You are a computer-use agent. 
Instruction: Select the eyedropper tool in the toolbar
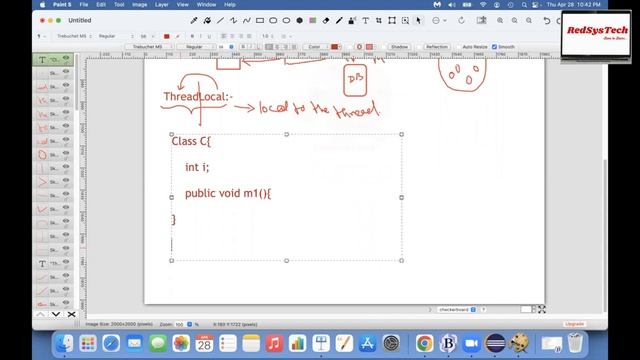[x=194, y=20]
